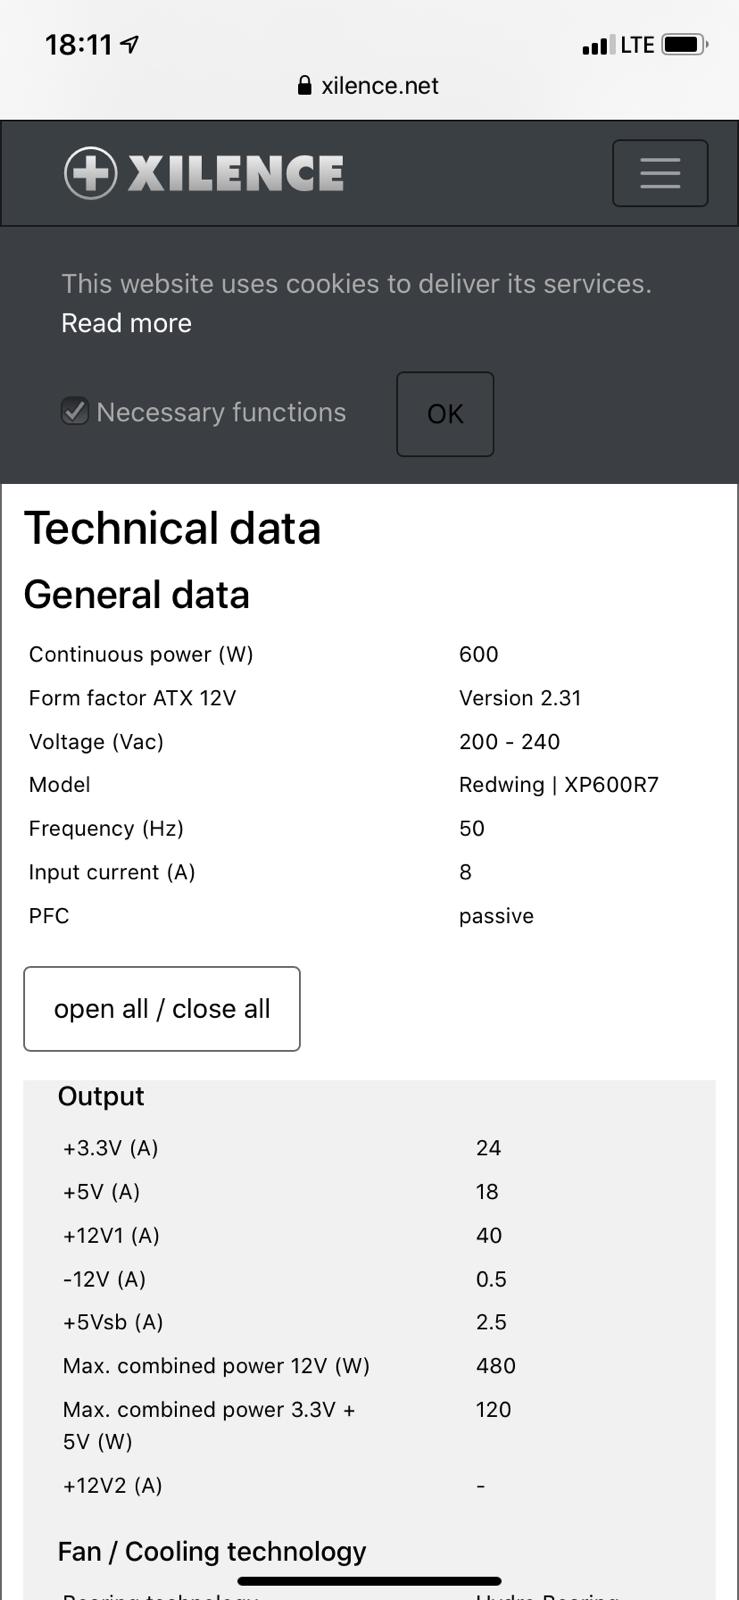Open the Read more cookie link
Image resolution: width=739 pixels, height=1600 pixels.
(x=126, y=323)
